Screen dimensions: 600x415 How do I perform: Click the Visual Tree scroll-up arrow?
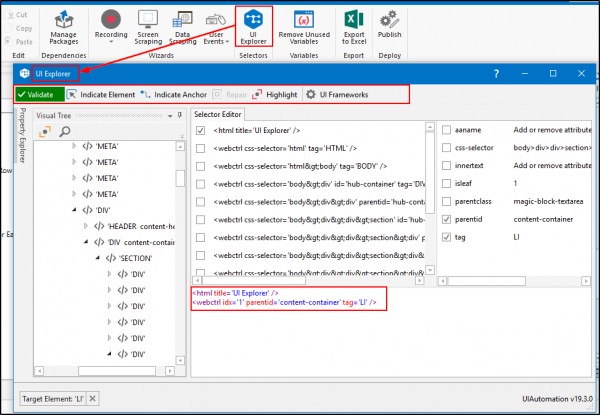(180, 146)
